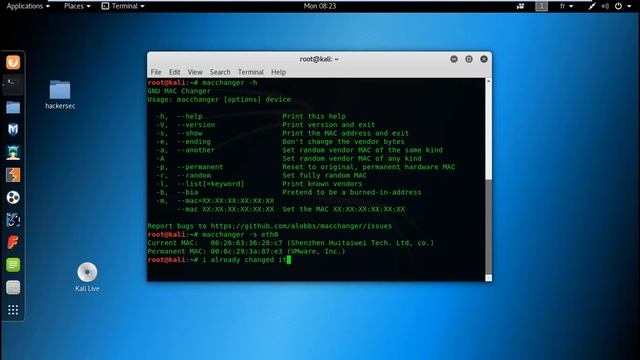640x360 pixels.
Task: Show all applications grid
Action: pos(13,310)
